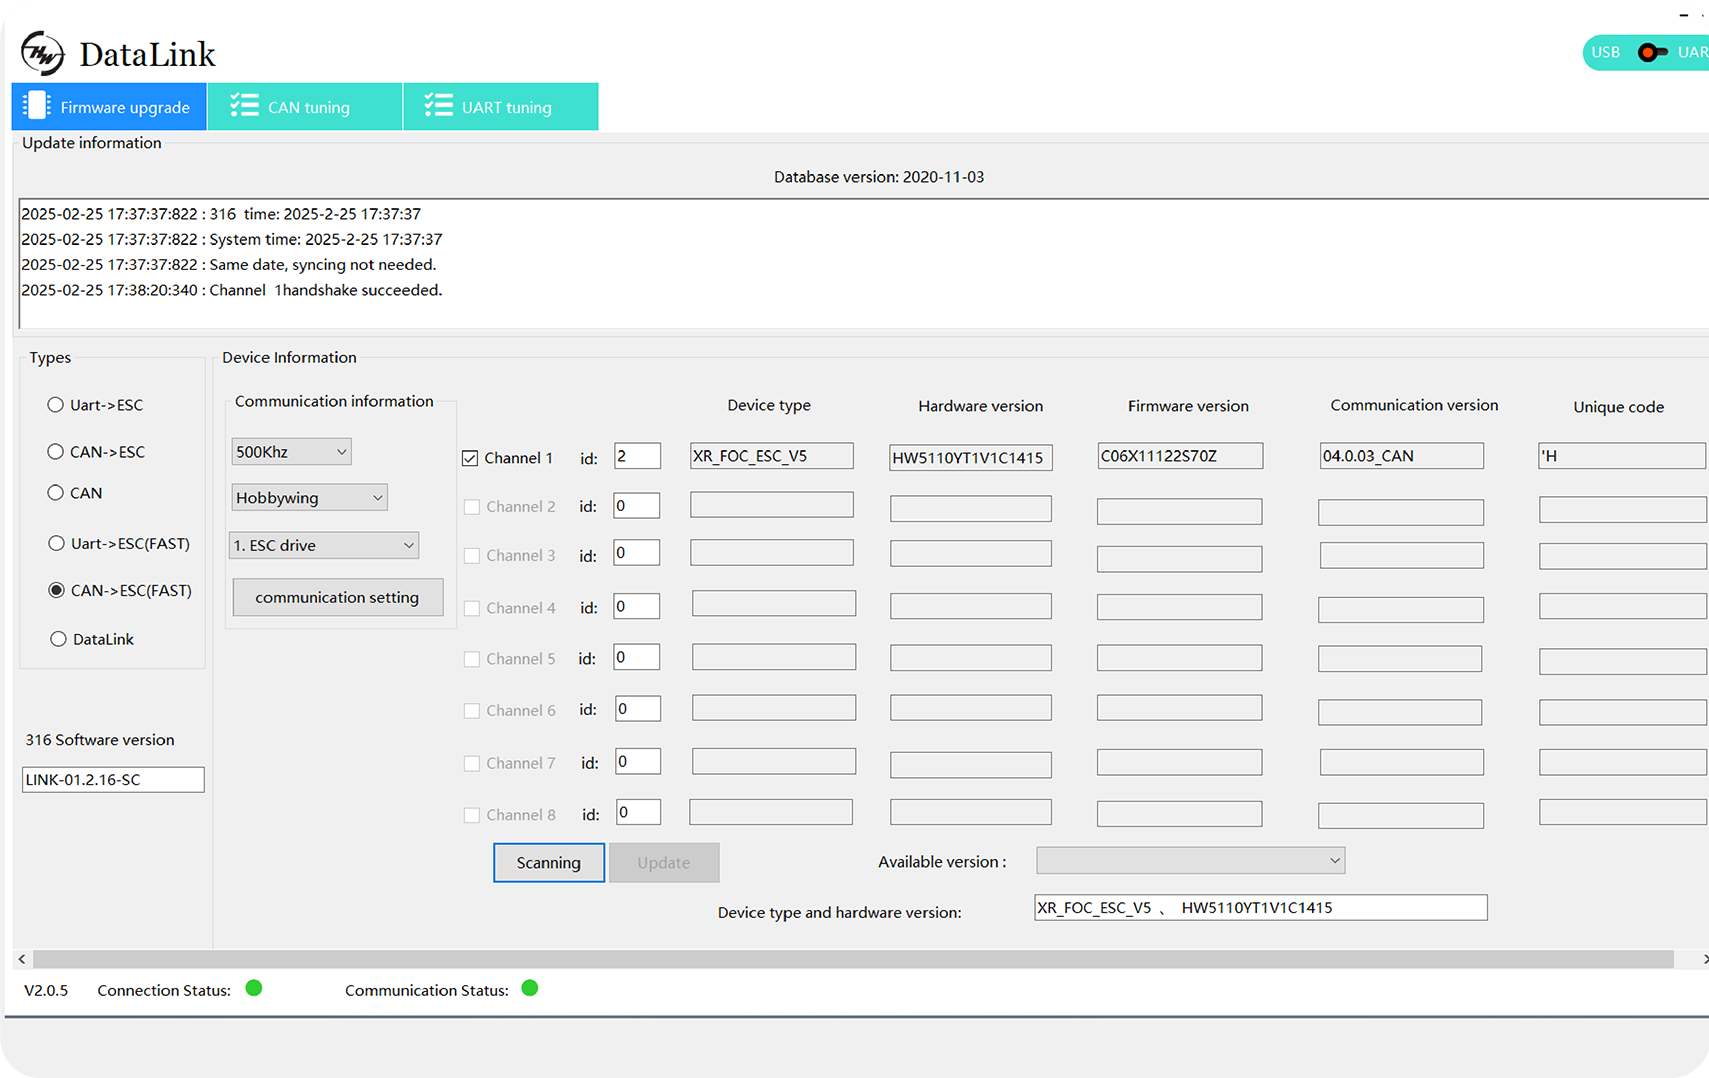1709x1078 pixels.
Task: Click the CAN tuning list icon
Action: click(244, 106)
